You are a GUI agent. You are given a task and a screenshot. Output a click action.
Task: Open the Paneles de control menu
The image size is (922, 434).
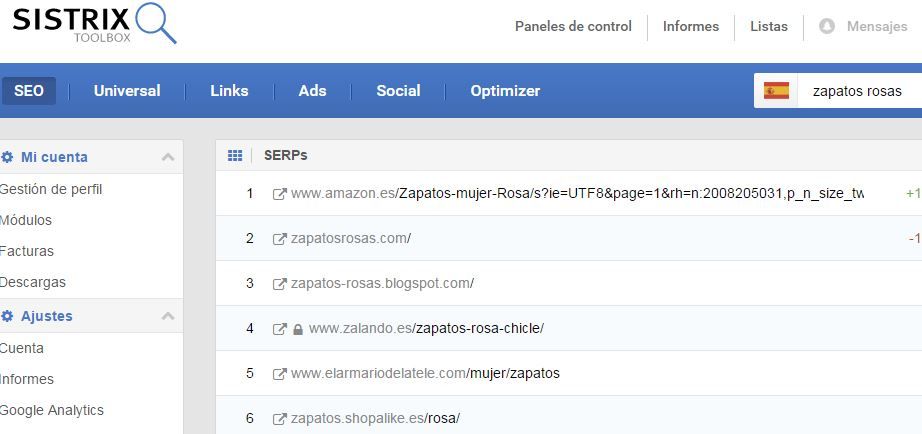573,27
